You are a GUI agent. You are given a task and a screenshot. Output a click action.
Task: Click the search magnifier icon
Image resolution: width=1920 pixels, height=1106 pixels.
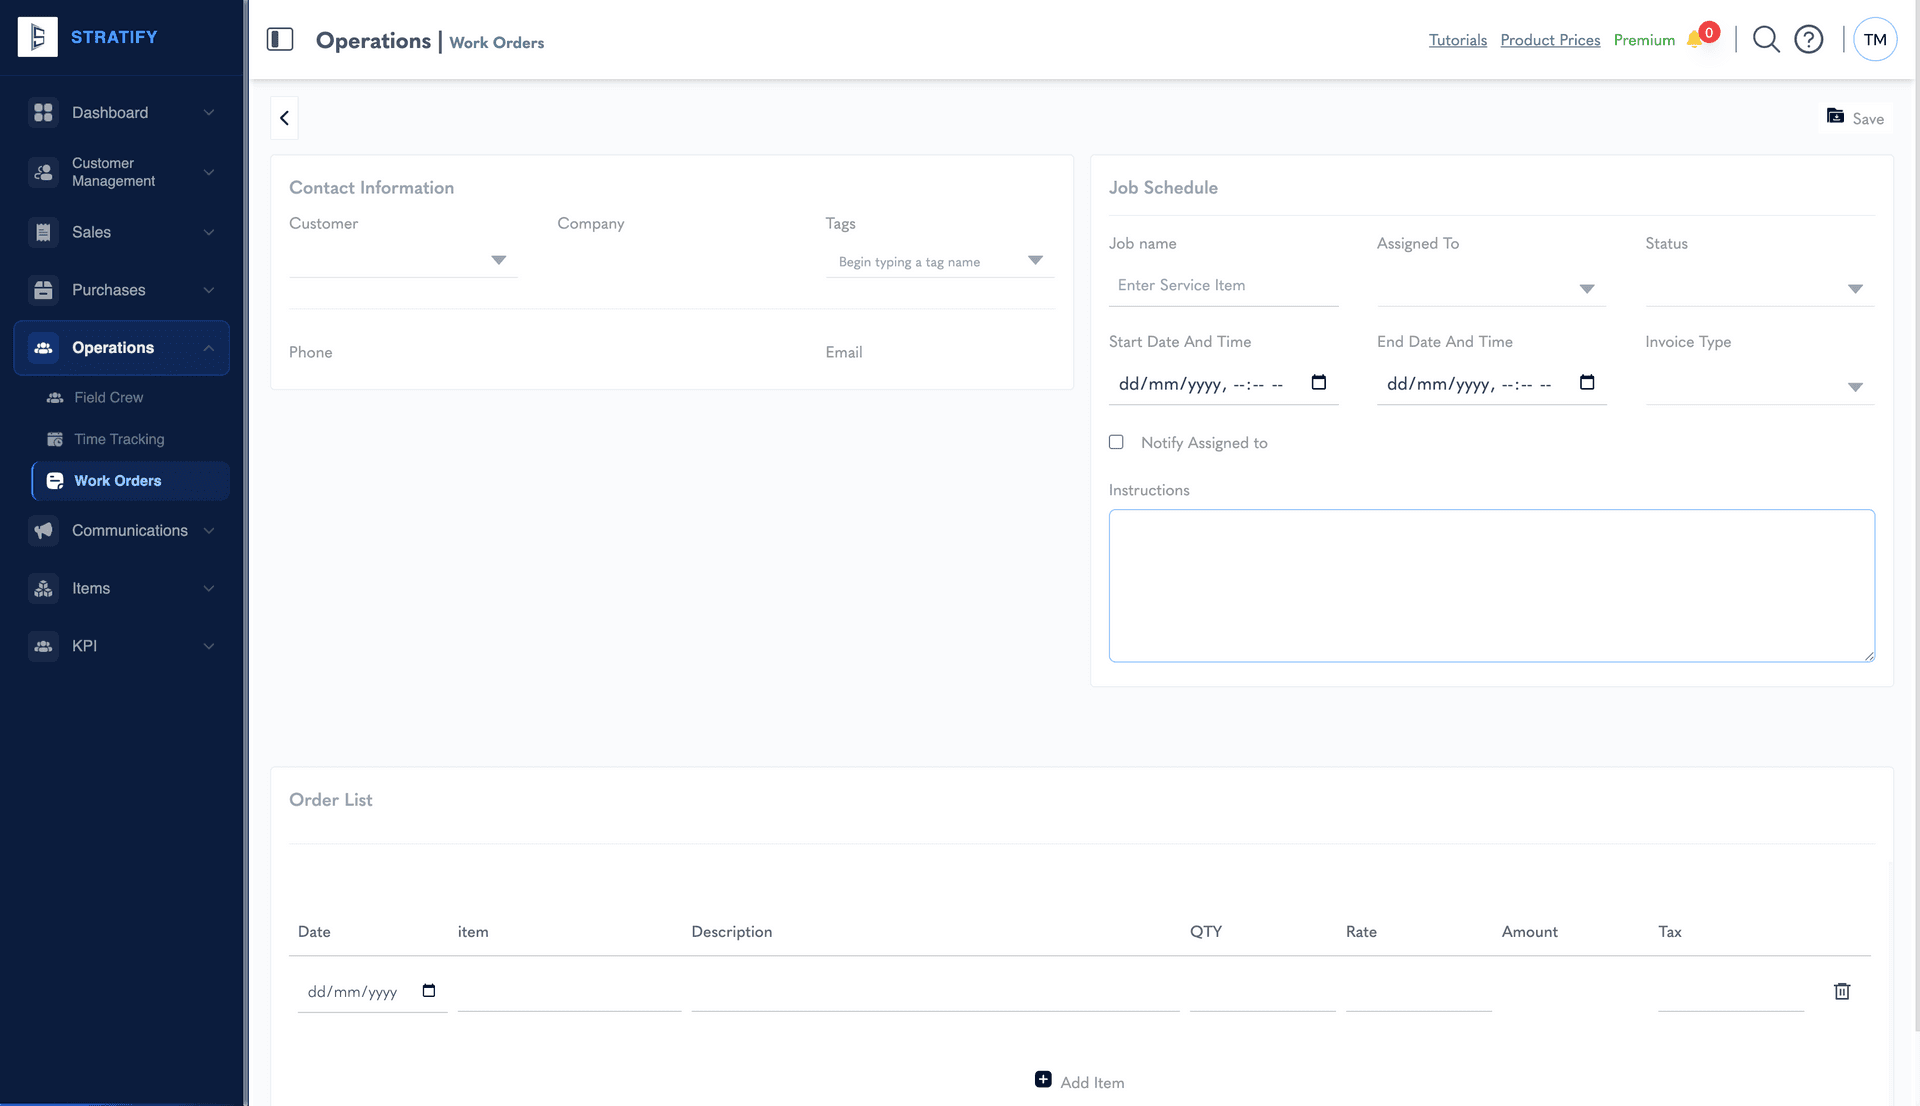(x=1765, y=39)
